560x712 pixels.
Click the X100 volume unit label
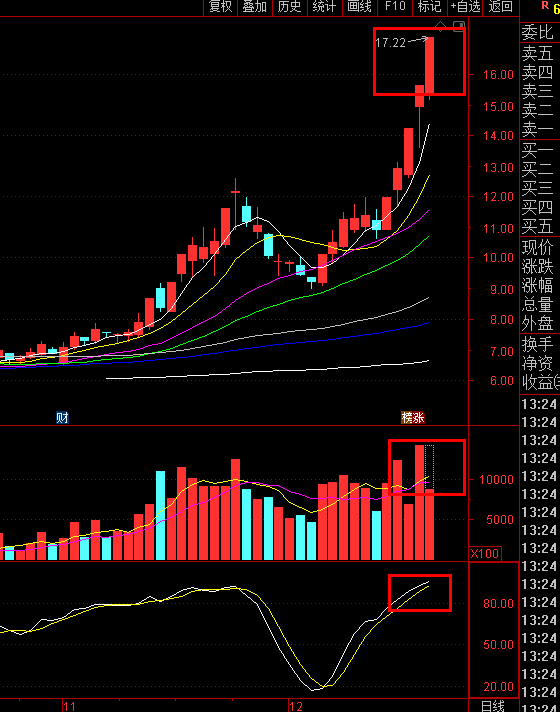(485, 554)
